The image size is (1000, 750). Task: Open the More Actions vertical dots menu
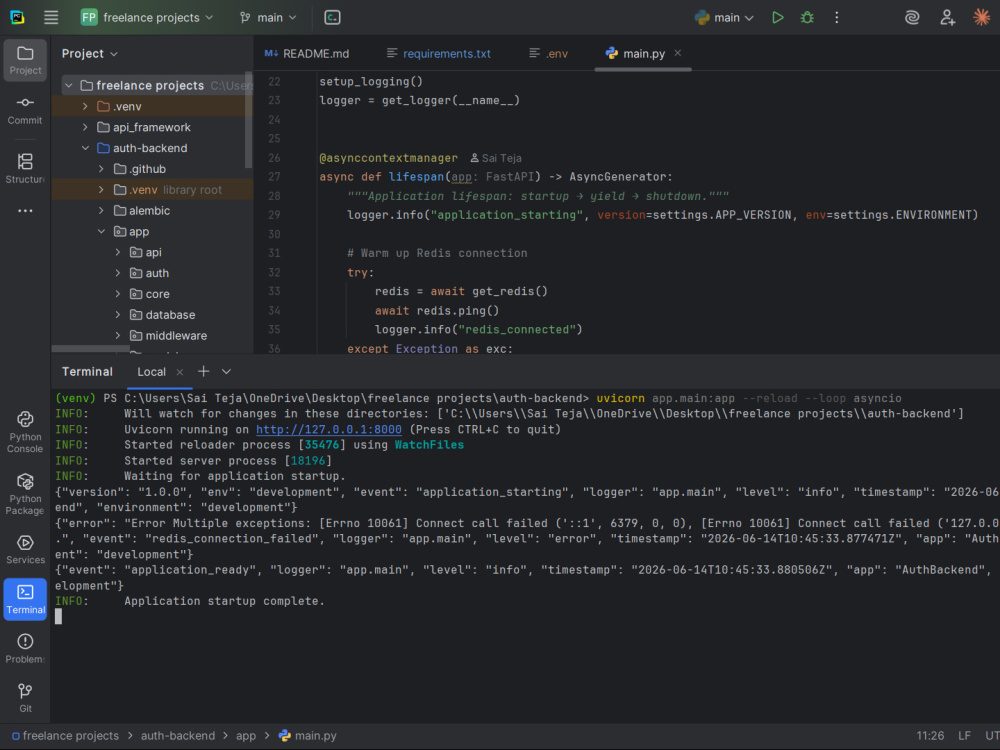tap(837, 17)
